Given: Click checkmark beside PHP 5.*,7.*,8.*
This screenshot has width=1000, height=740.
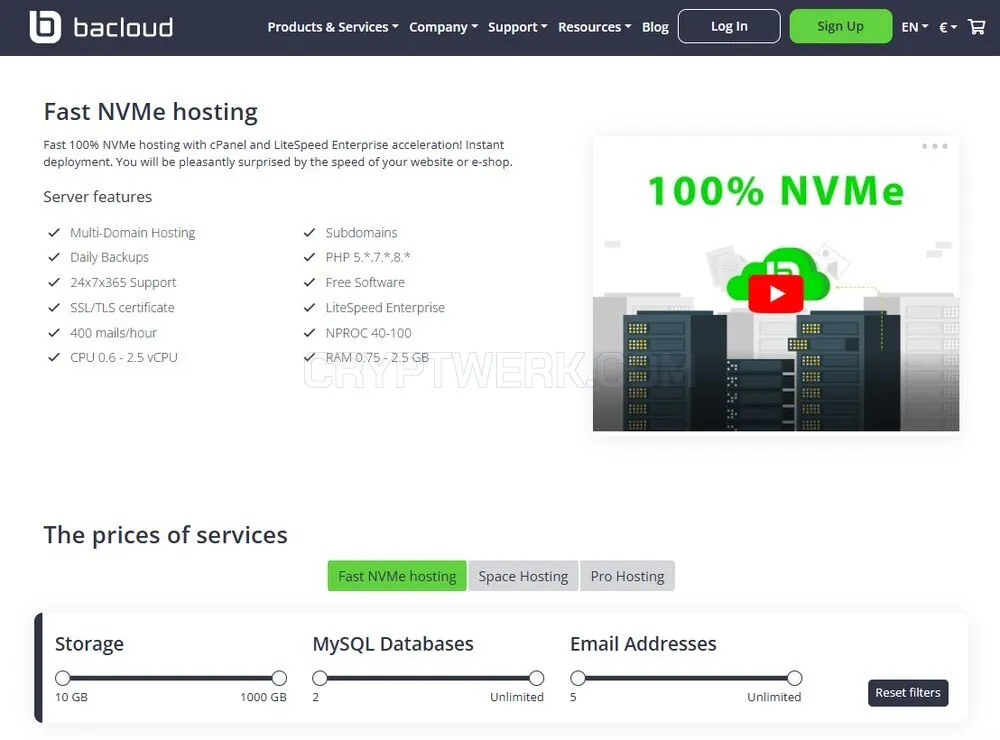Looking at the screenshot, I should click(309, 257).
